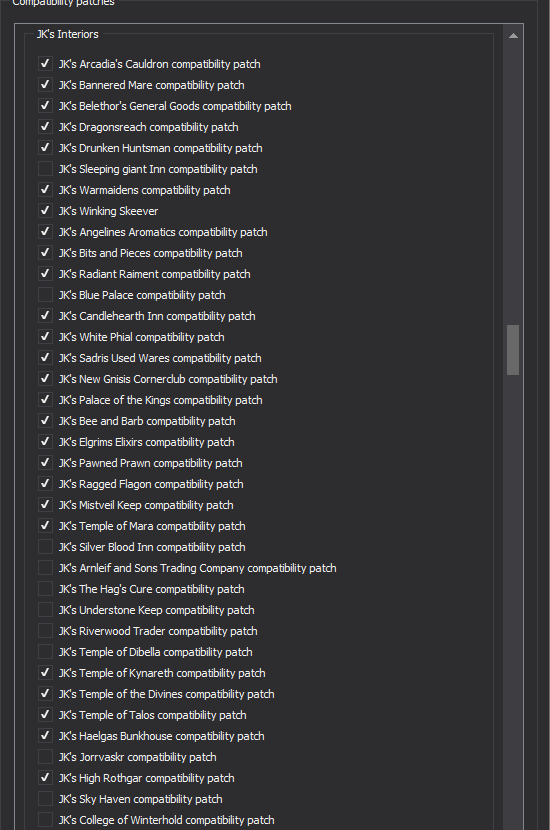Disable JK's Dragonsreach compatibility patch

pos(46,127)
